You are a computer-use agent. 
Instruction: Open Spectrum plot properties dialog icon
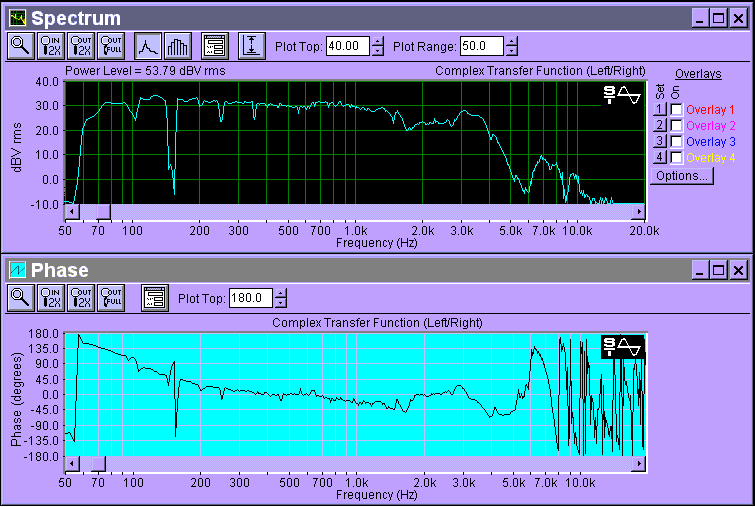(214, 45)
